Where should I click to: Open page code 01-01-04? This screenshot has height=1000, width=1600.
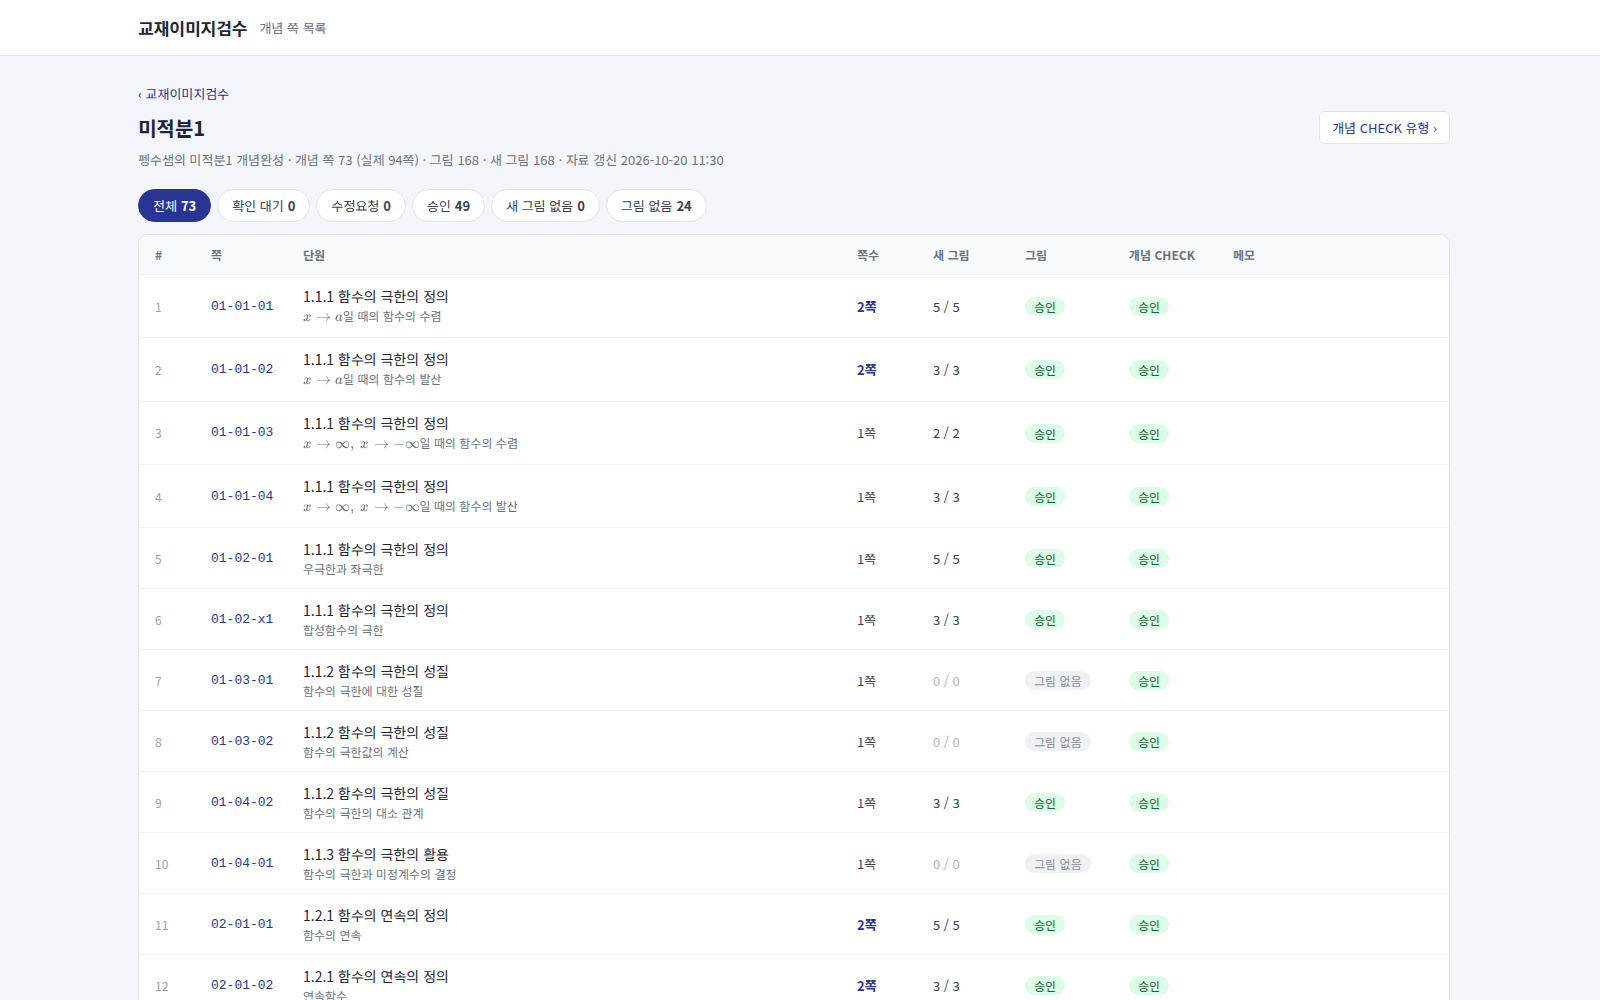(x=242, y=496)
